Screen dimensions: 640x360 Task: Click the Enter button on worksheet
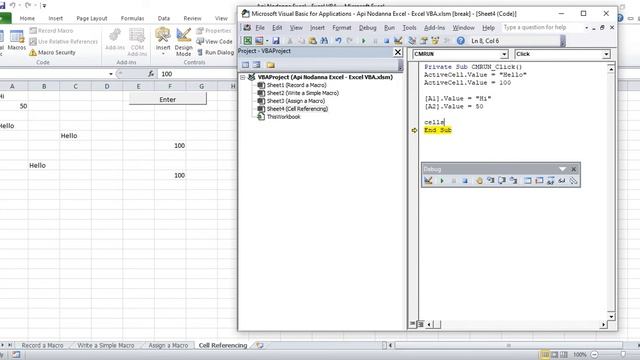pos(168,99)
